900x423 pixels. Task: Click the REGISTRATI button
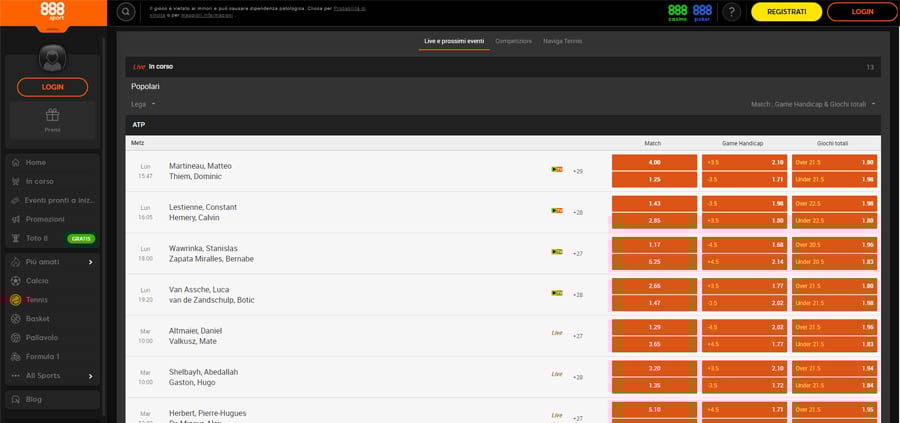click(786, 11)
